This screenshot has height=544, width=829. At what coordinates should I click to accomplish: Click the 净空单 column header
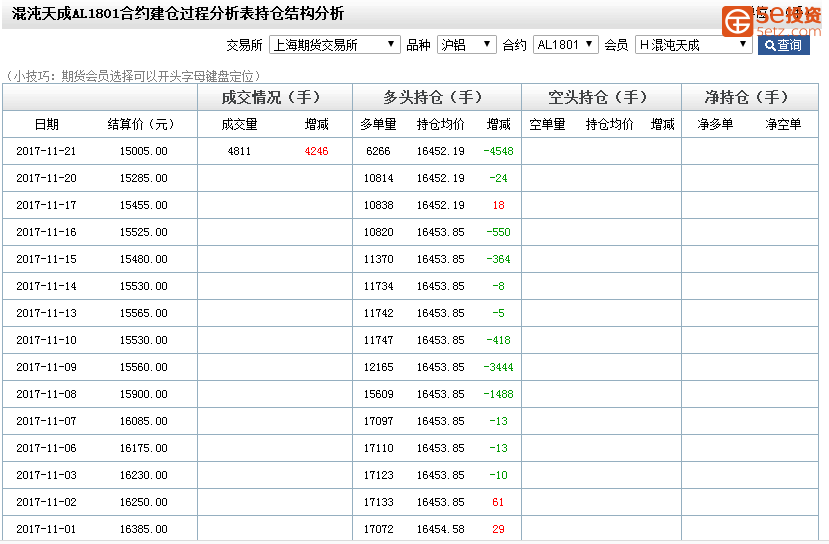click(783, 124)
